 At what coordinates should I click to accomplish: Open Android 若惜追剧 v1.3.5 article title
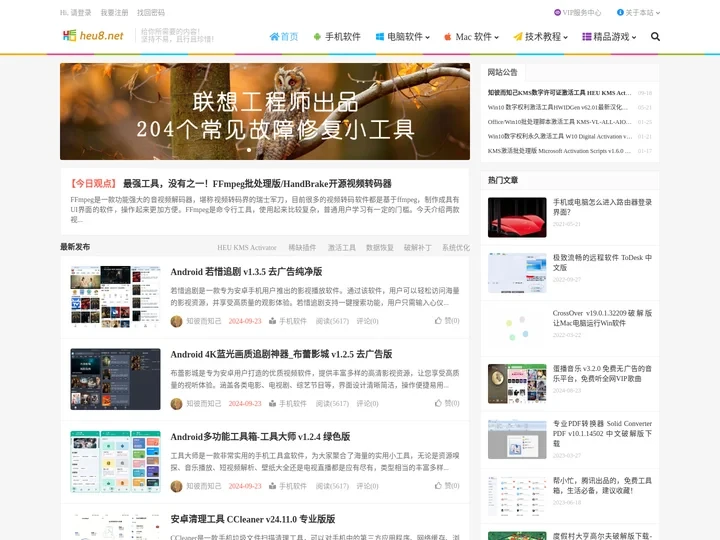click(246, 272)
